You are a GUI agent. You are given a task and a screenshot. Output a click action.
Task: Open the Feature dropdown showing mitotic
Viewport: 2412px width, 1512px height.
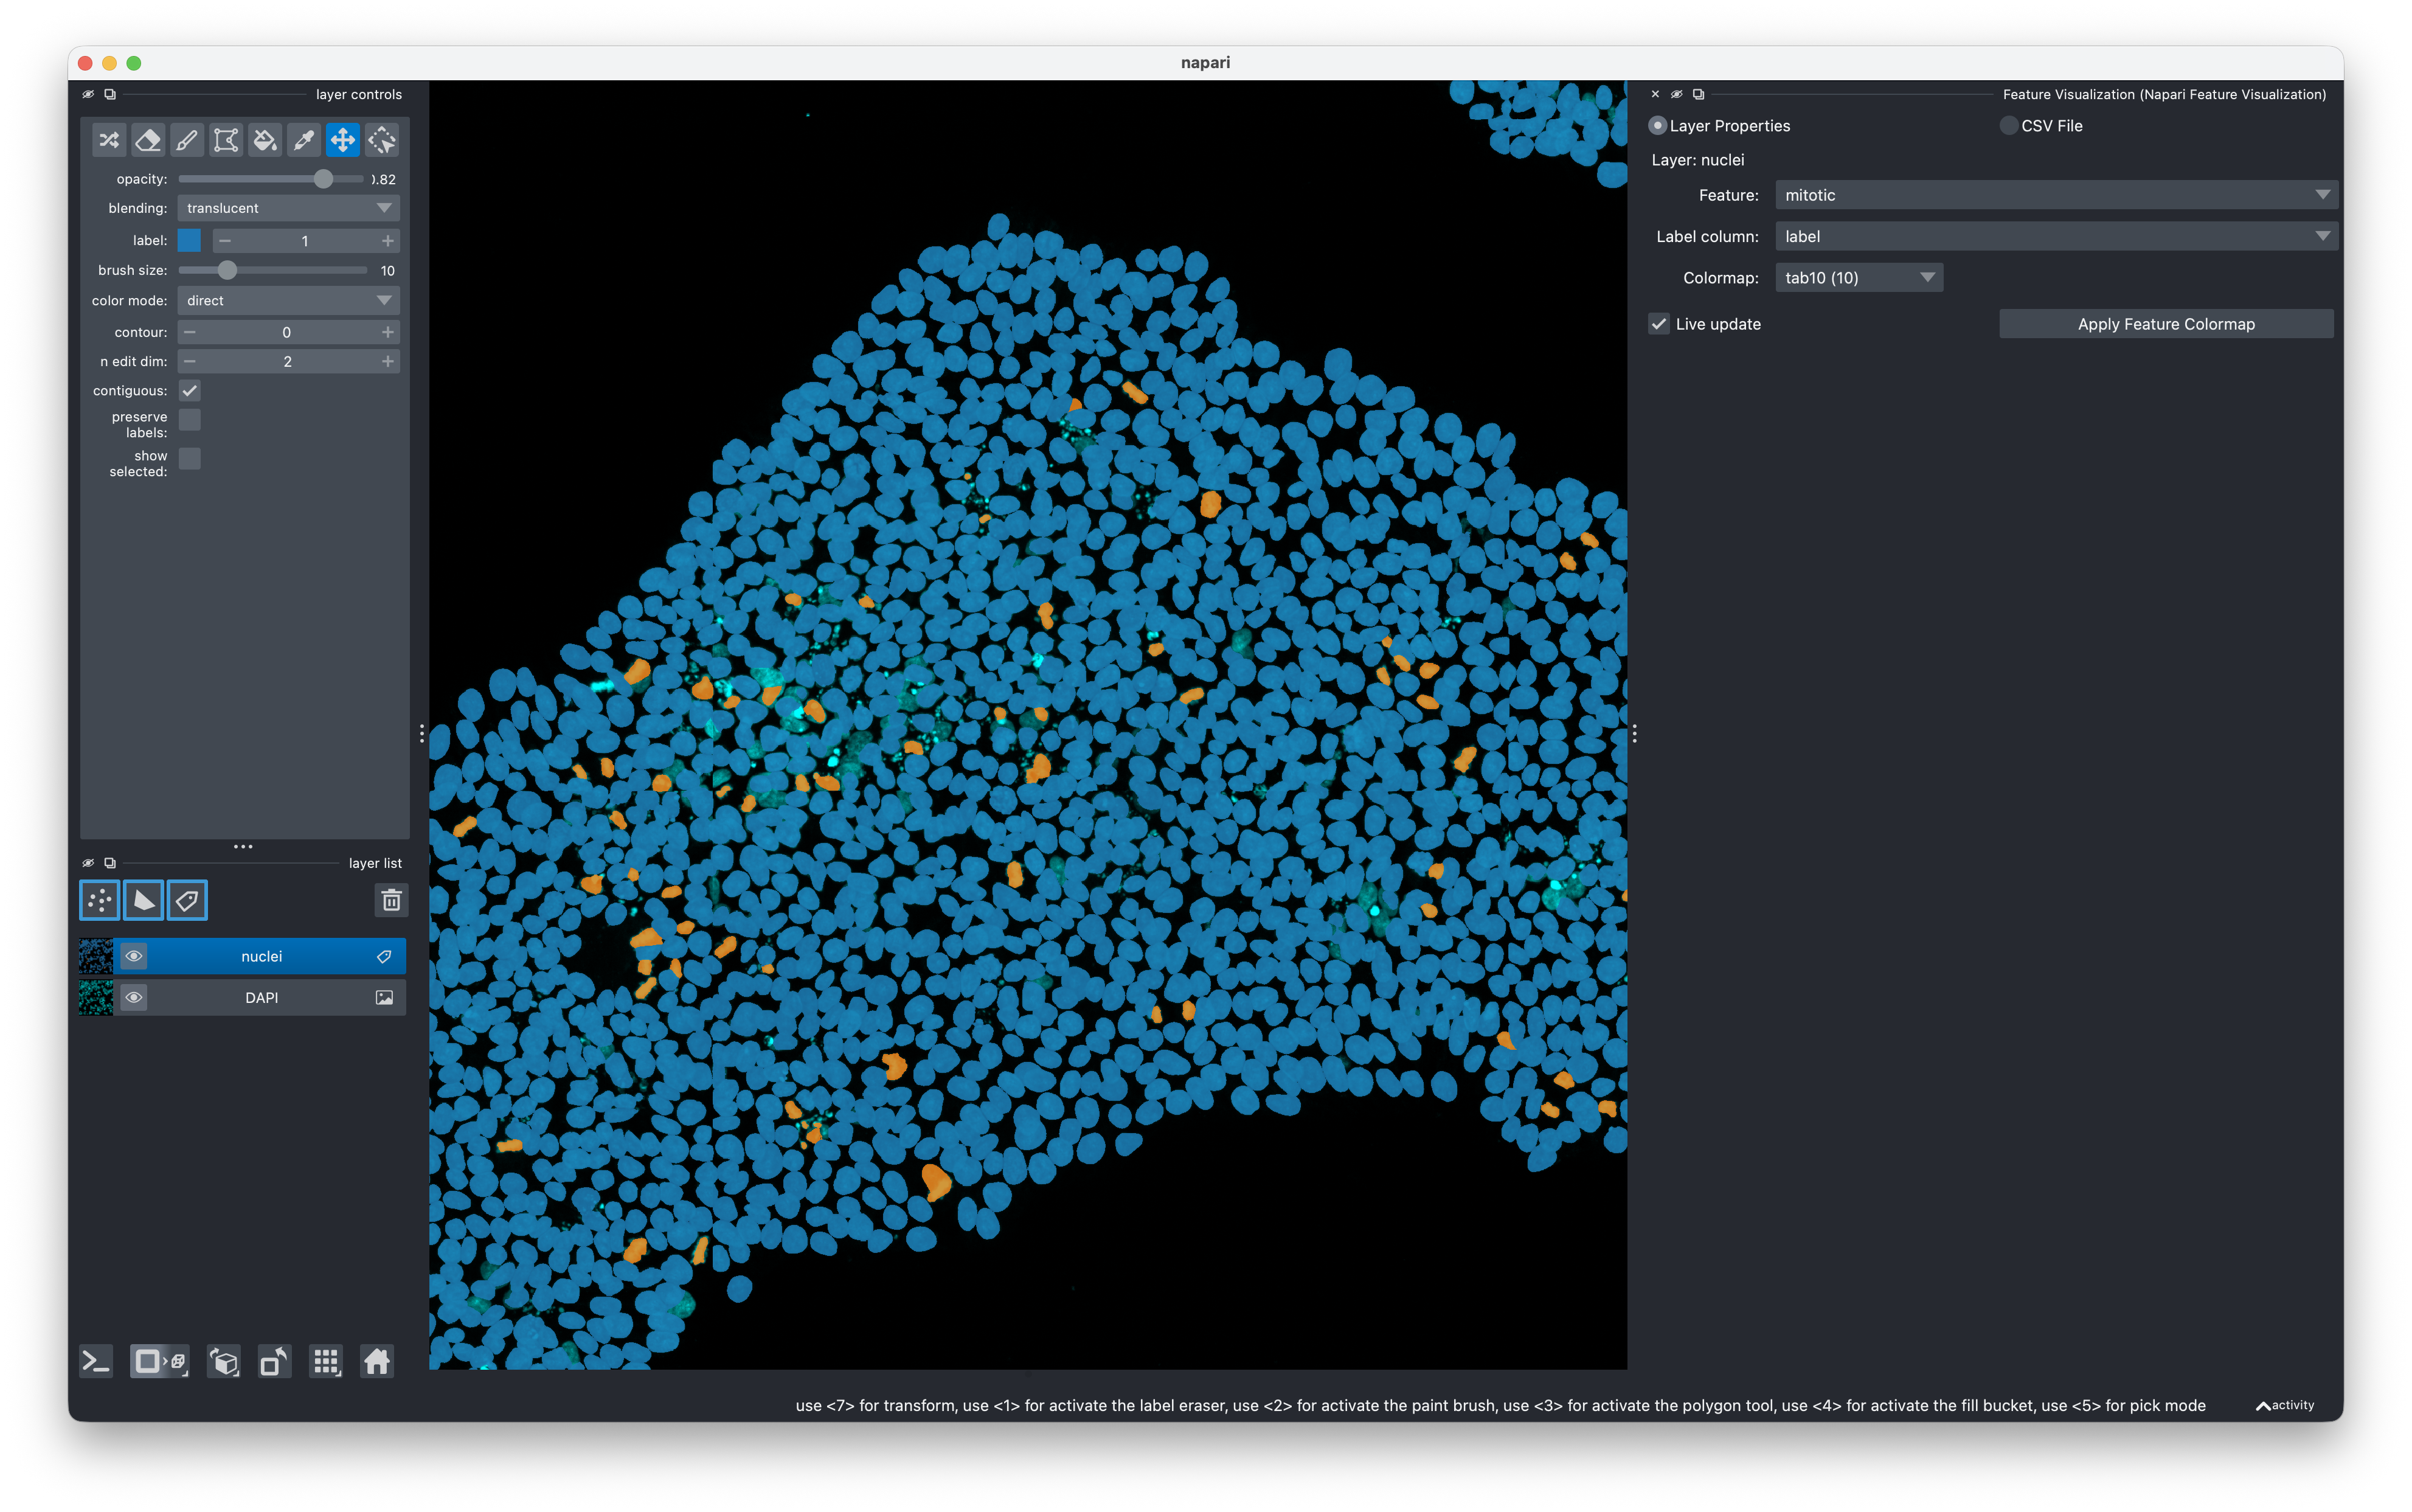click(x=2055, y=195)
